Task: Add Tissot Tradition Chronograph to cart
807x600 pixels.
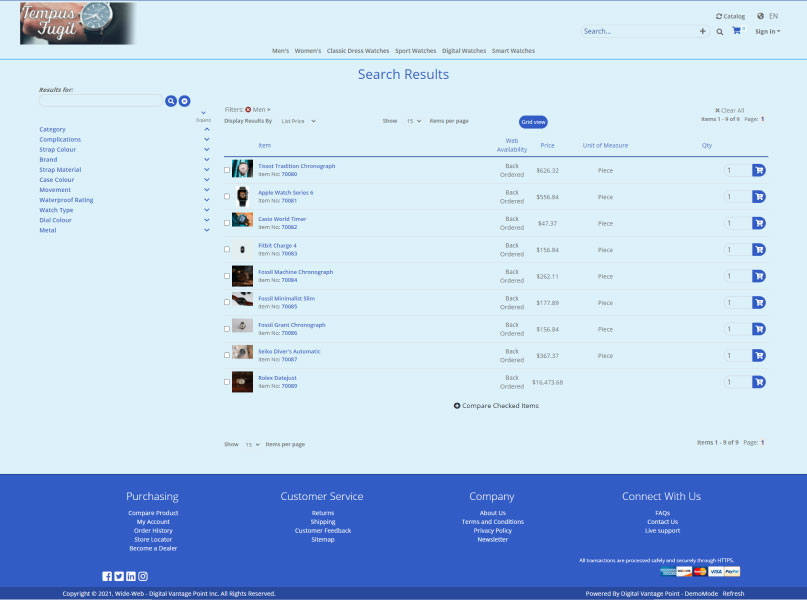Action: 759,170
